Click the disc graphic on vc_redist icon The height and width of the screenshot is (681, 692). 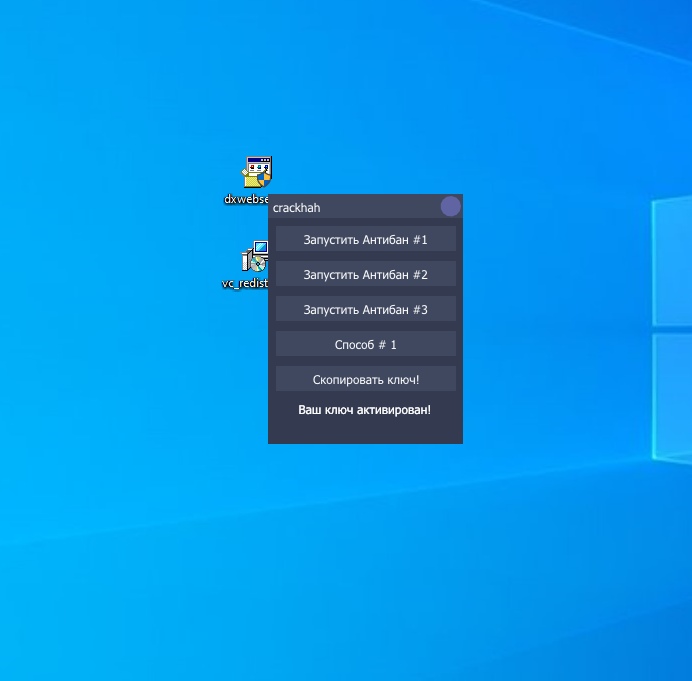(257, 264)
